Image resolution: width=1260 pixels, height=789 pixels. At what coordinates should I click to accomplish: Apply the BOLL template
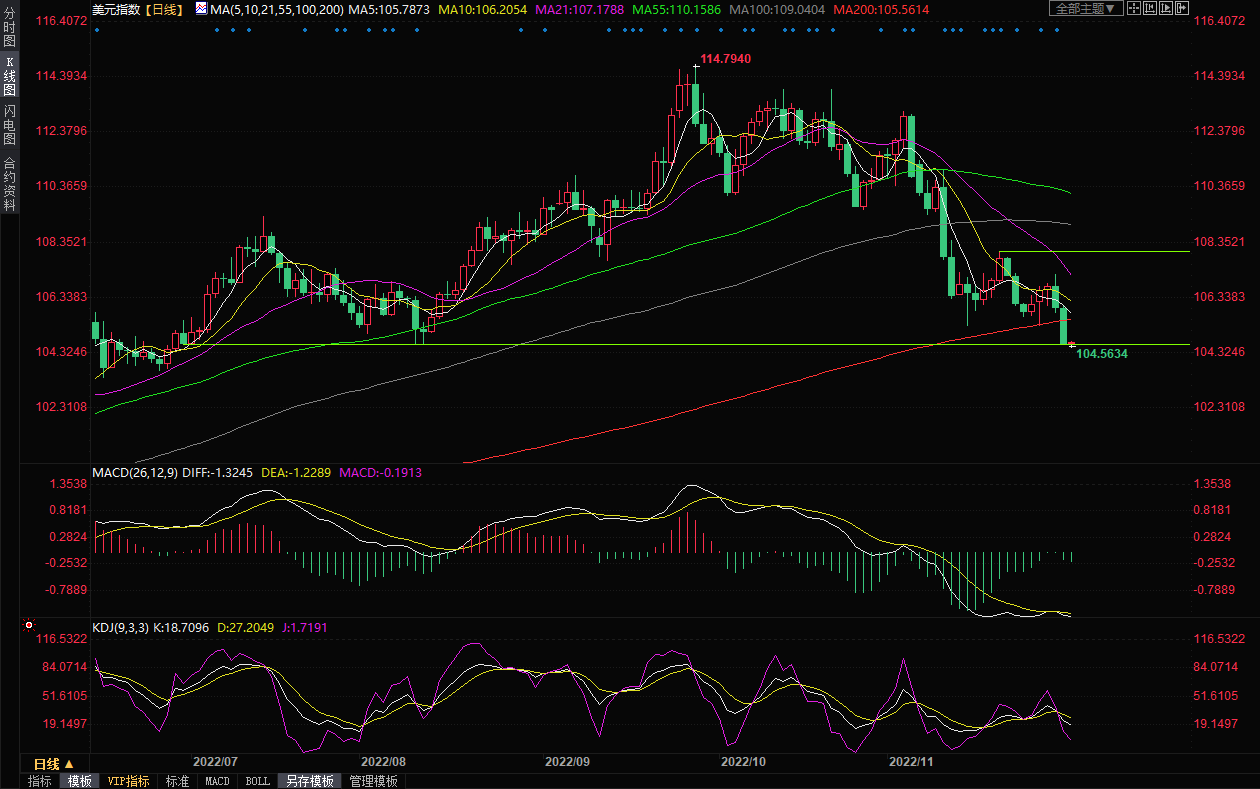(x=257, y=781)
